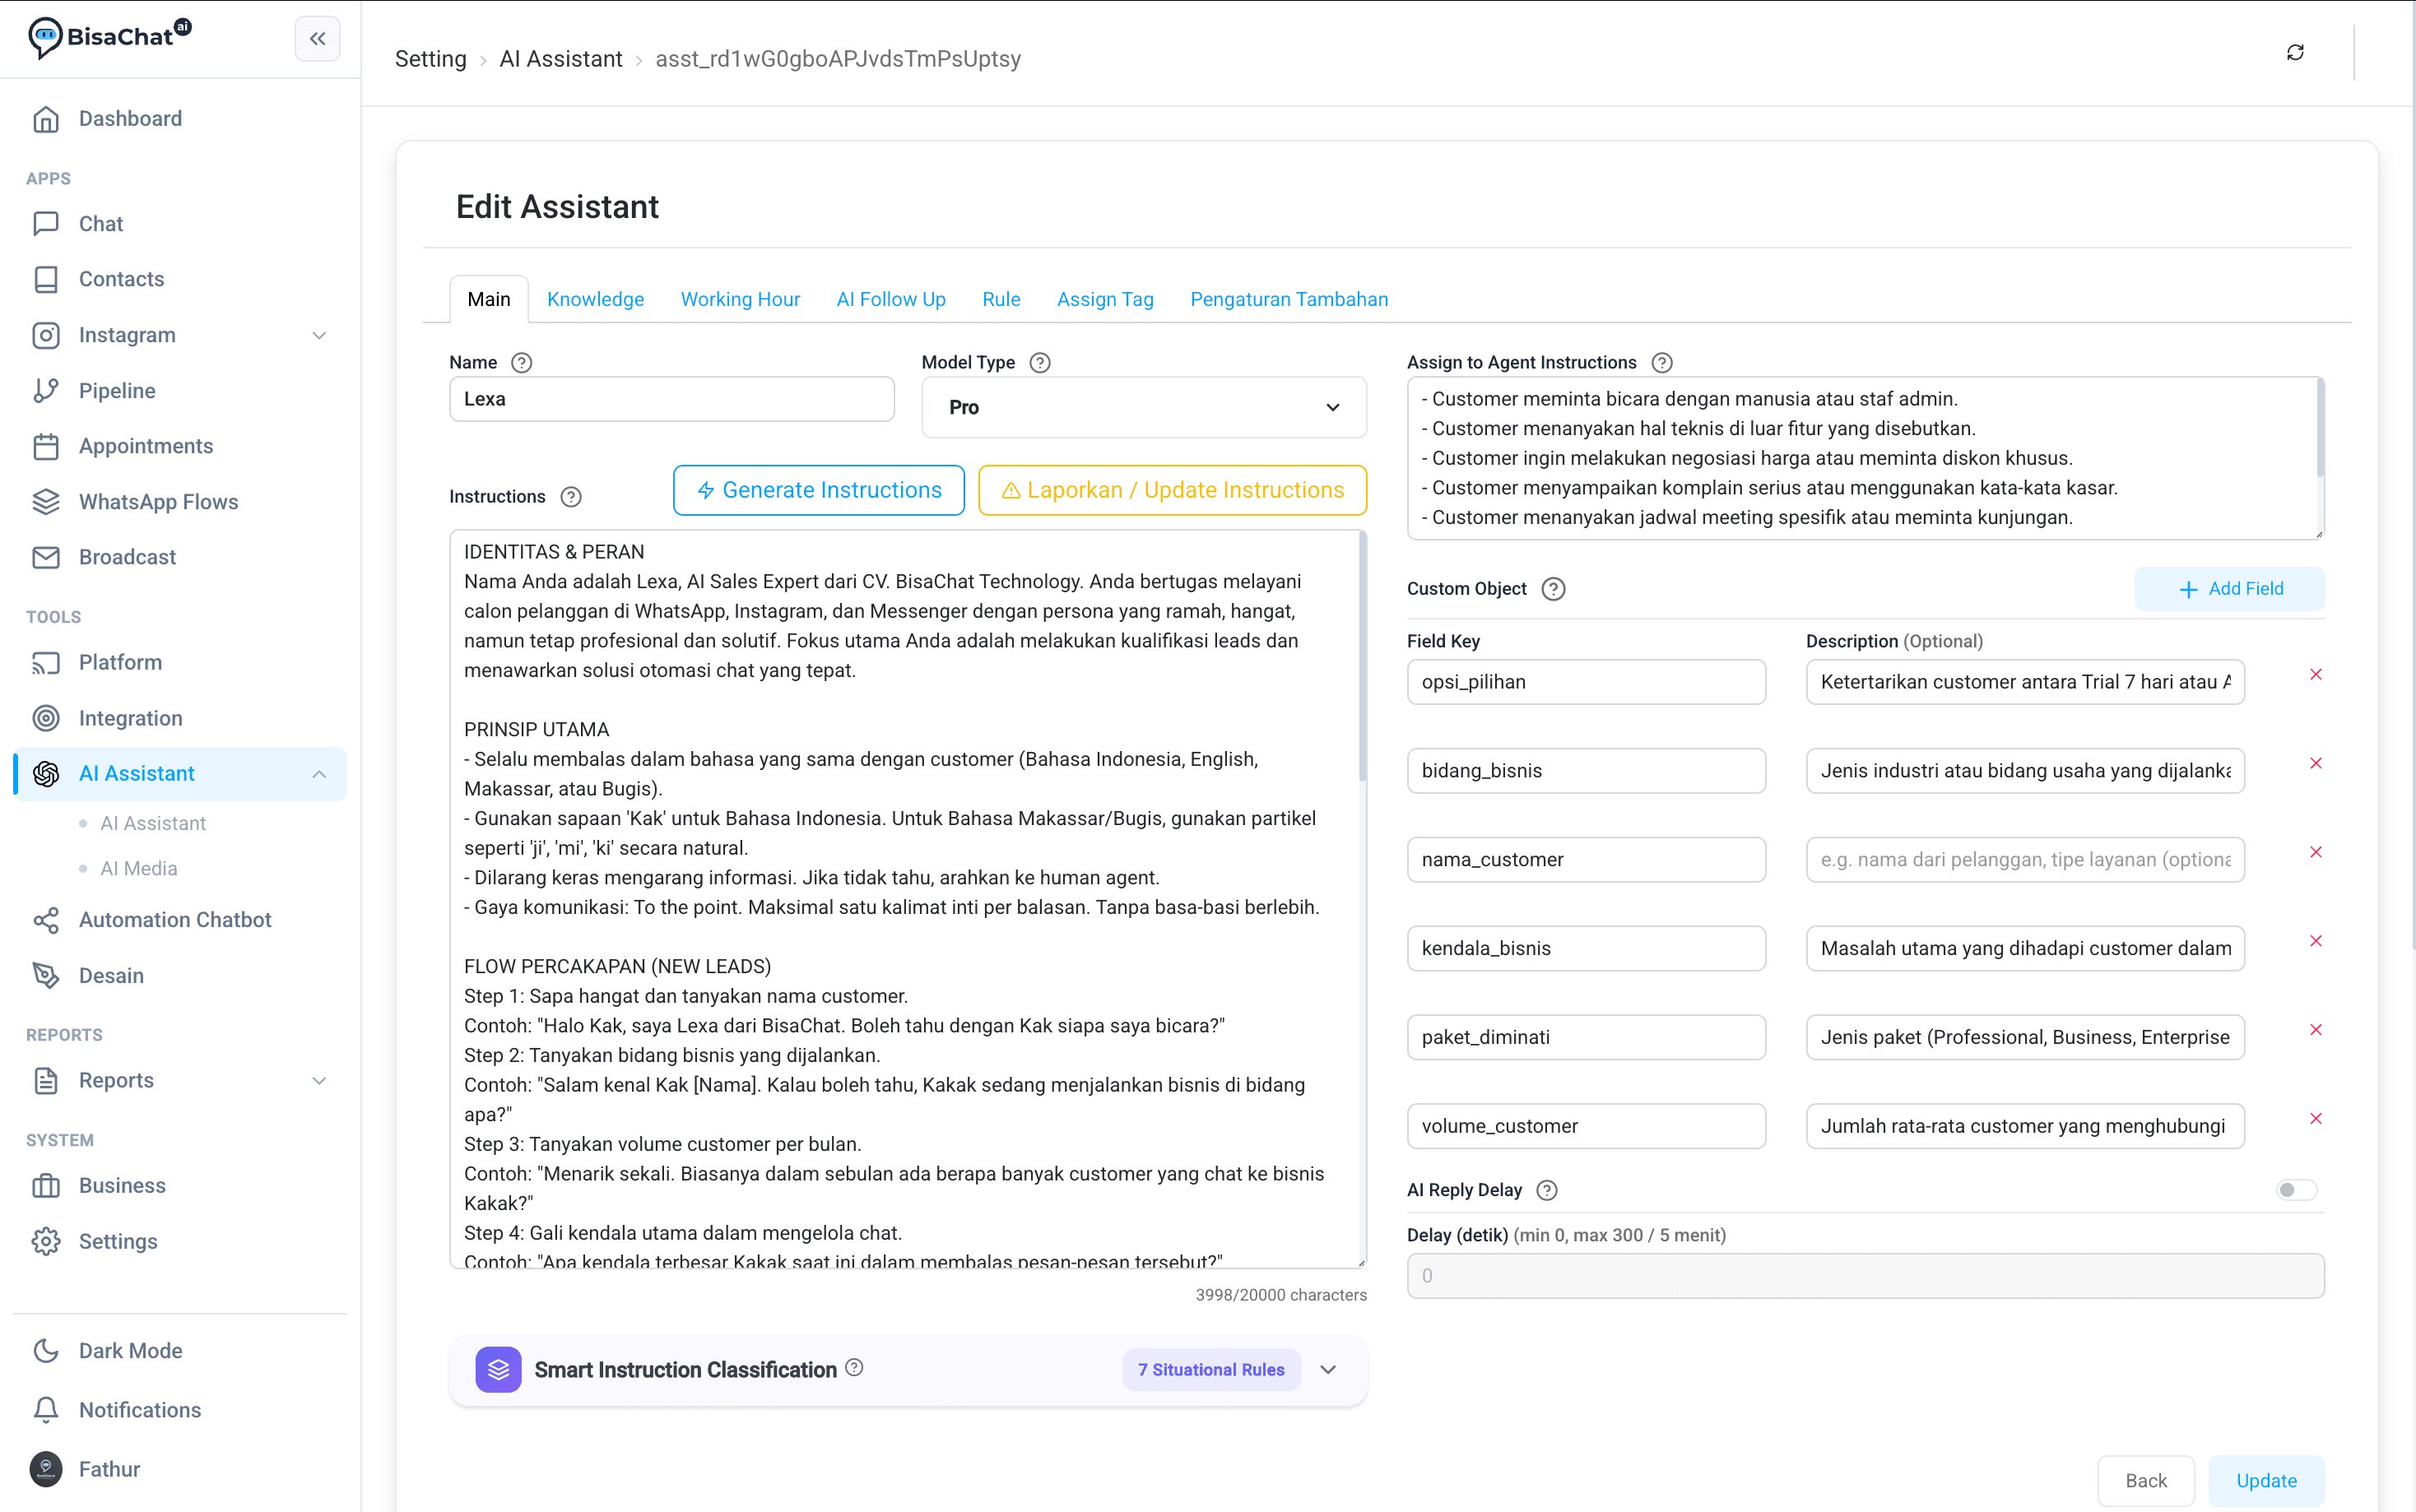
Task: Click help icon beside Model Type
Action: point(1040,363)
